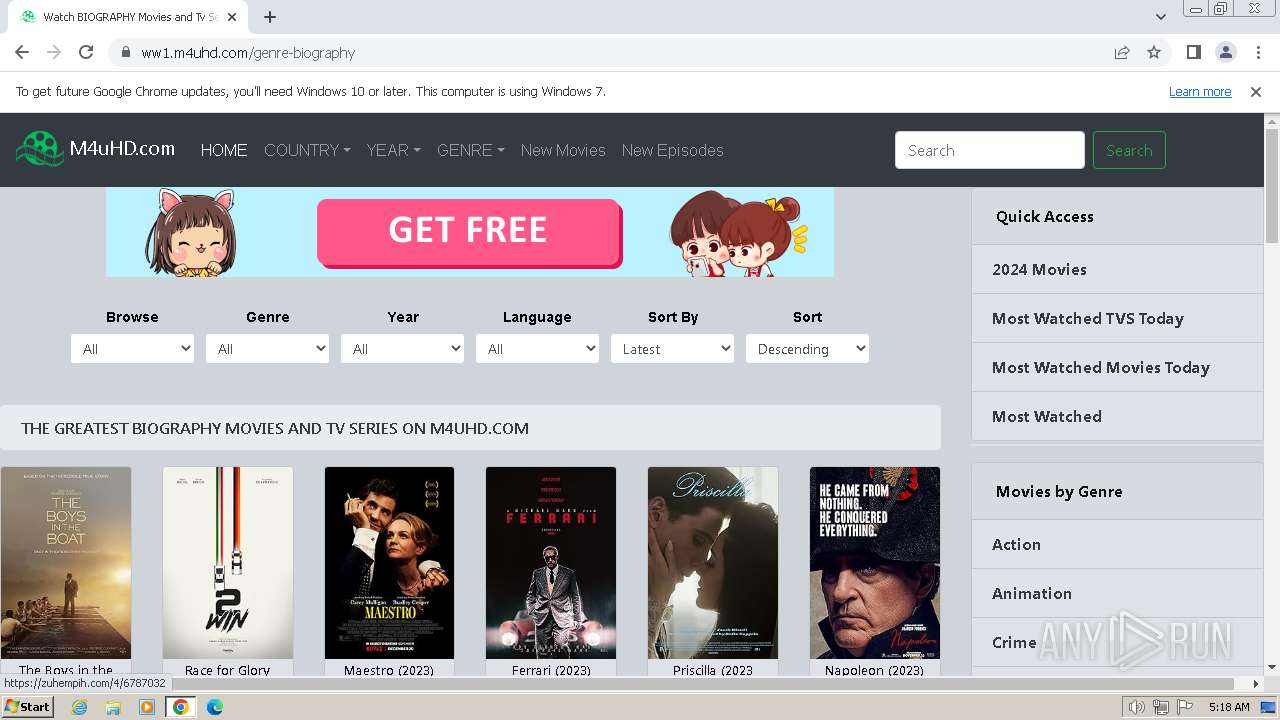
Task: Dismiss the Chrome update notification bar
Action: [1256, 91]
